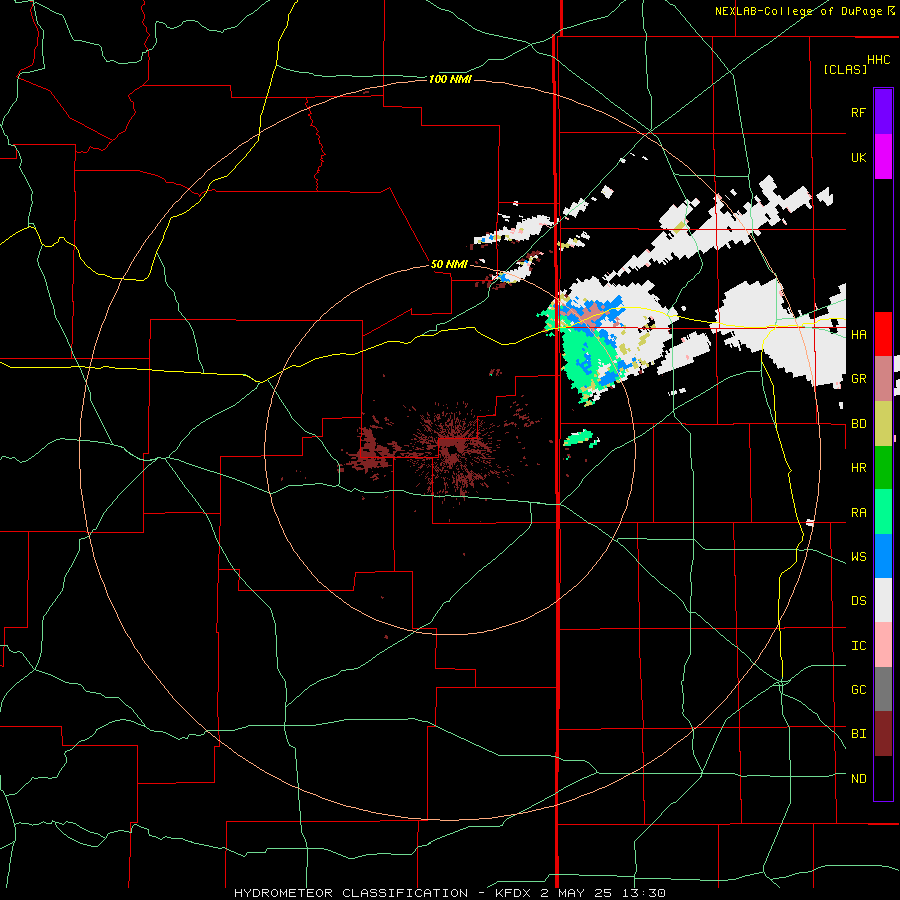Click the GR legend label
The image size is (900, 900).
tap(858, 379)
